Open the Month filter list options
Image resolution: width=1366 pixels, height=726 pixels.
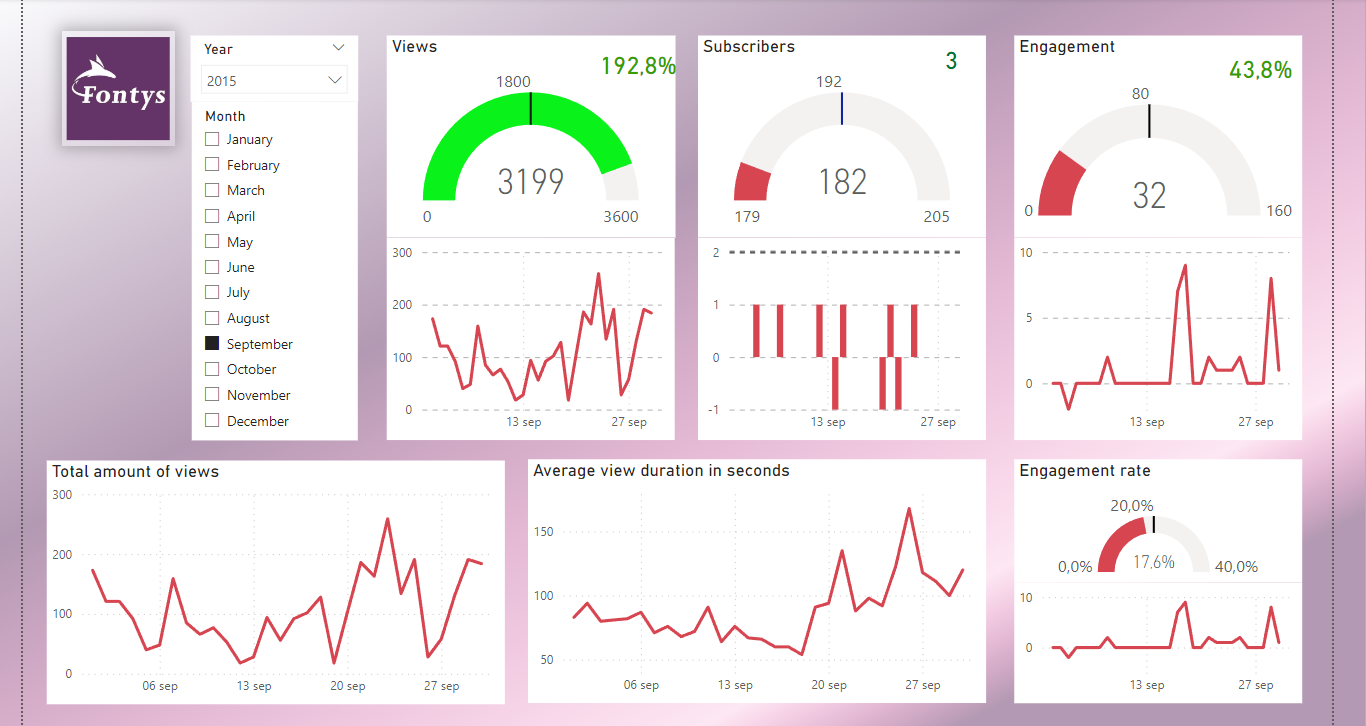click(225, 116)
